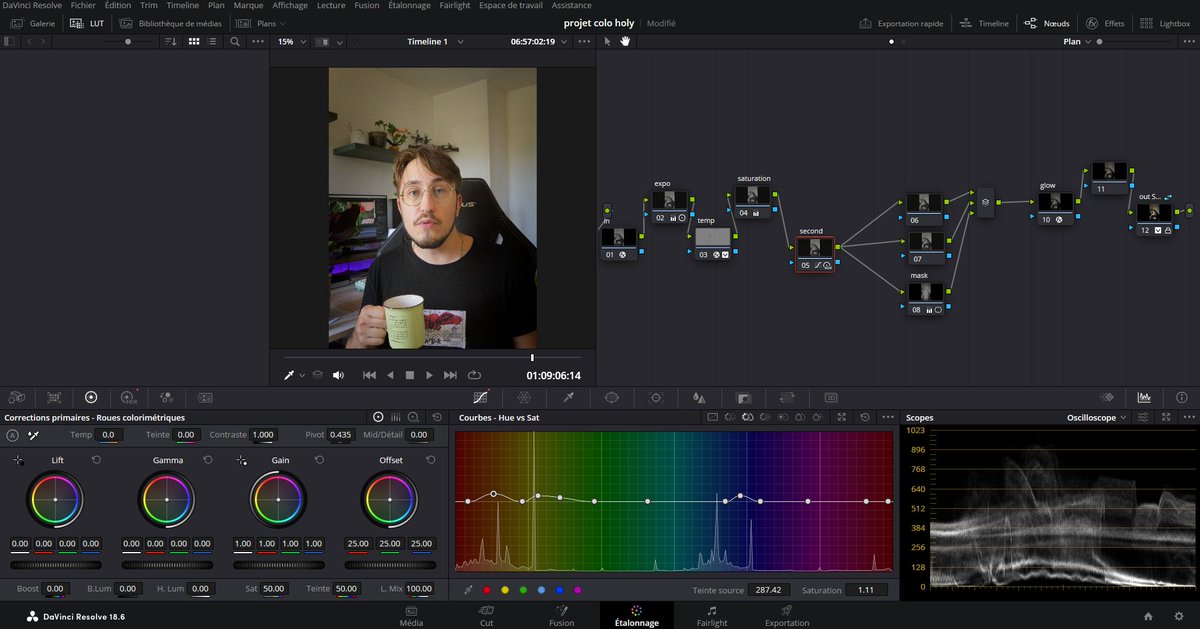Switch to the Fusion page tab
Image resolution: width=1200 pixels, height=629 pixels.
(x=562, y=615)
